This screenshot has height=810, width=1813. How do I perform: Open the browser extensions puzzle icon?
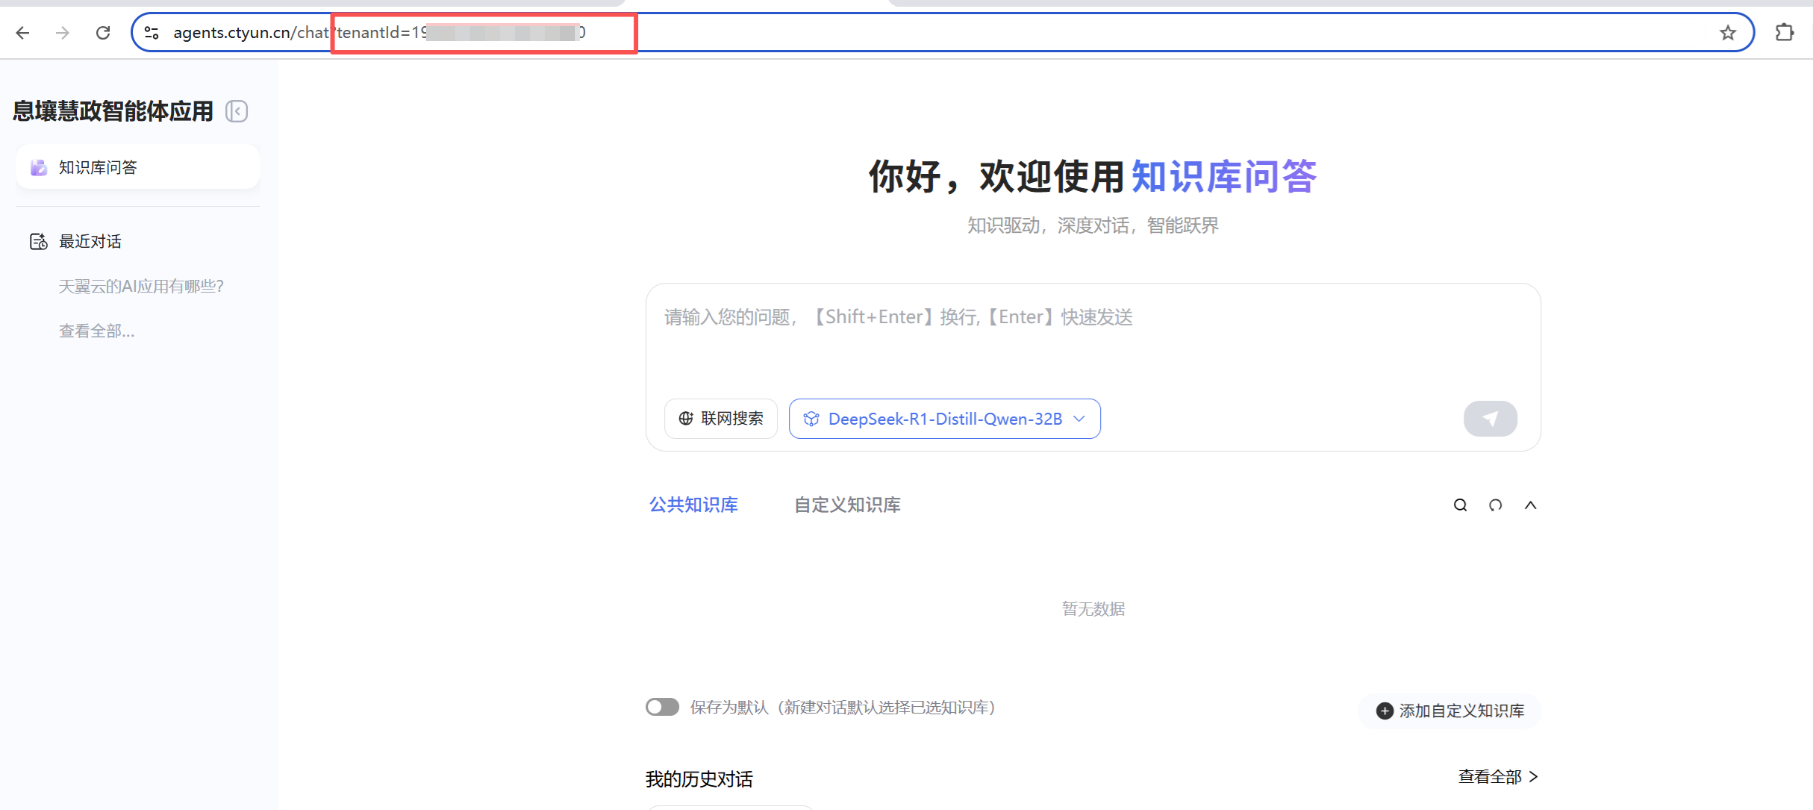pos(1784,33)
